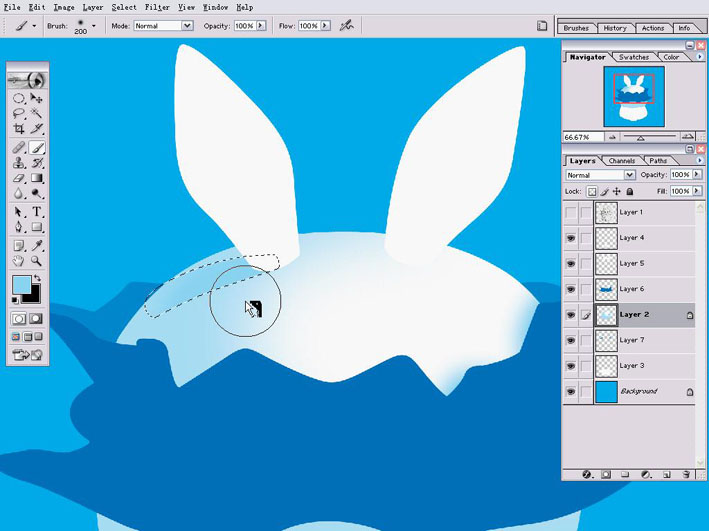Select the Gradient tool
Image resolution: width=709 pixels, height=531 pixels.
[37, 178]
